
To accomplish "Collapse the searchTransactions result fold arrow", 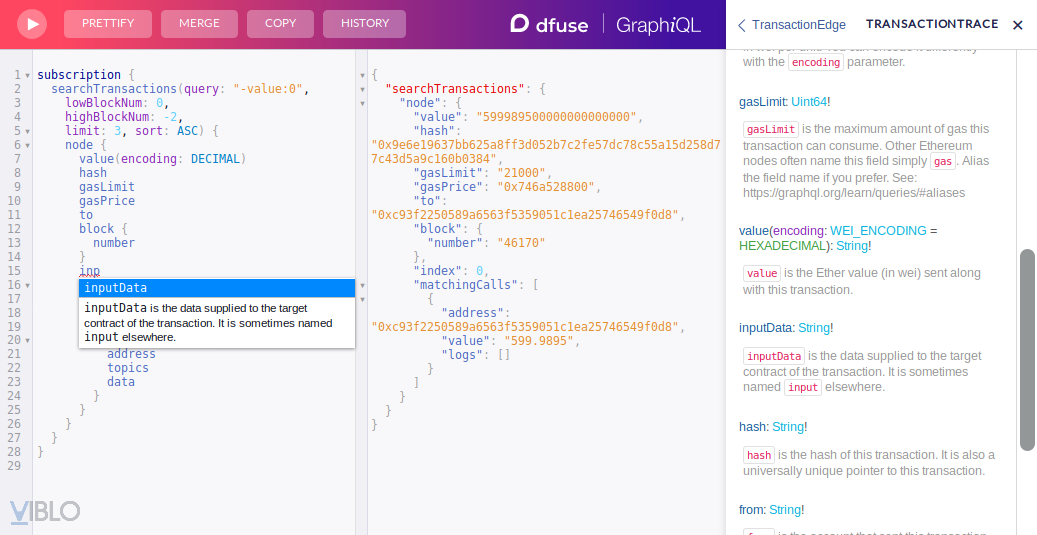I will pyautogui.click(x=362, y=89).
